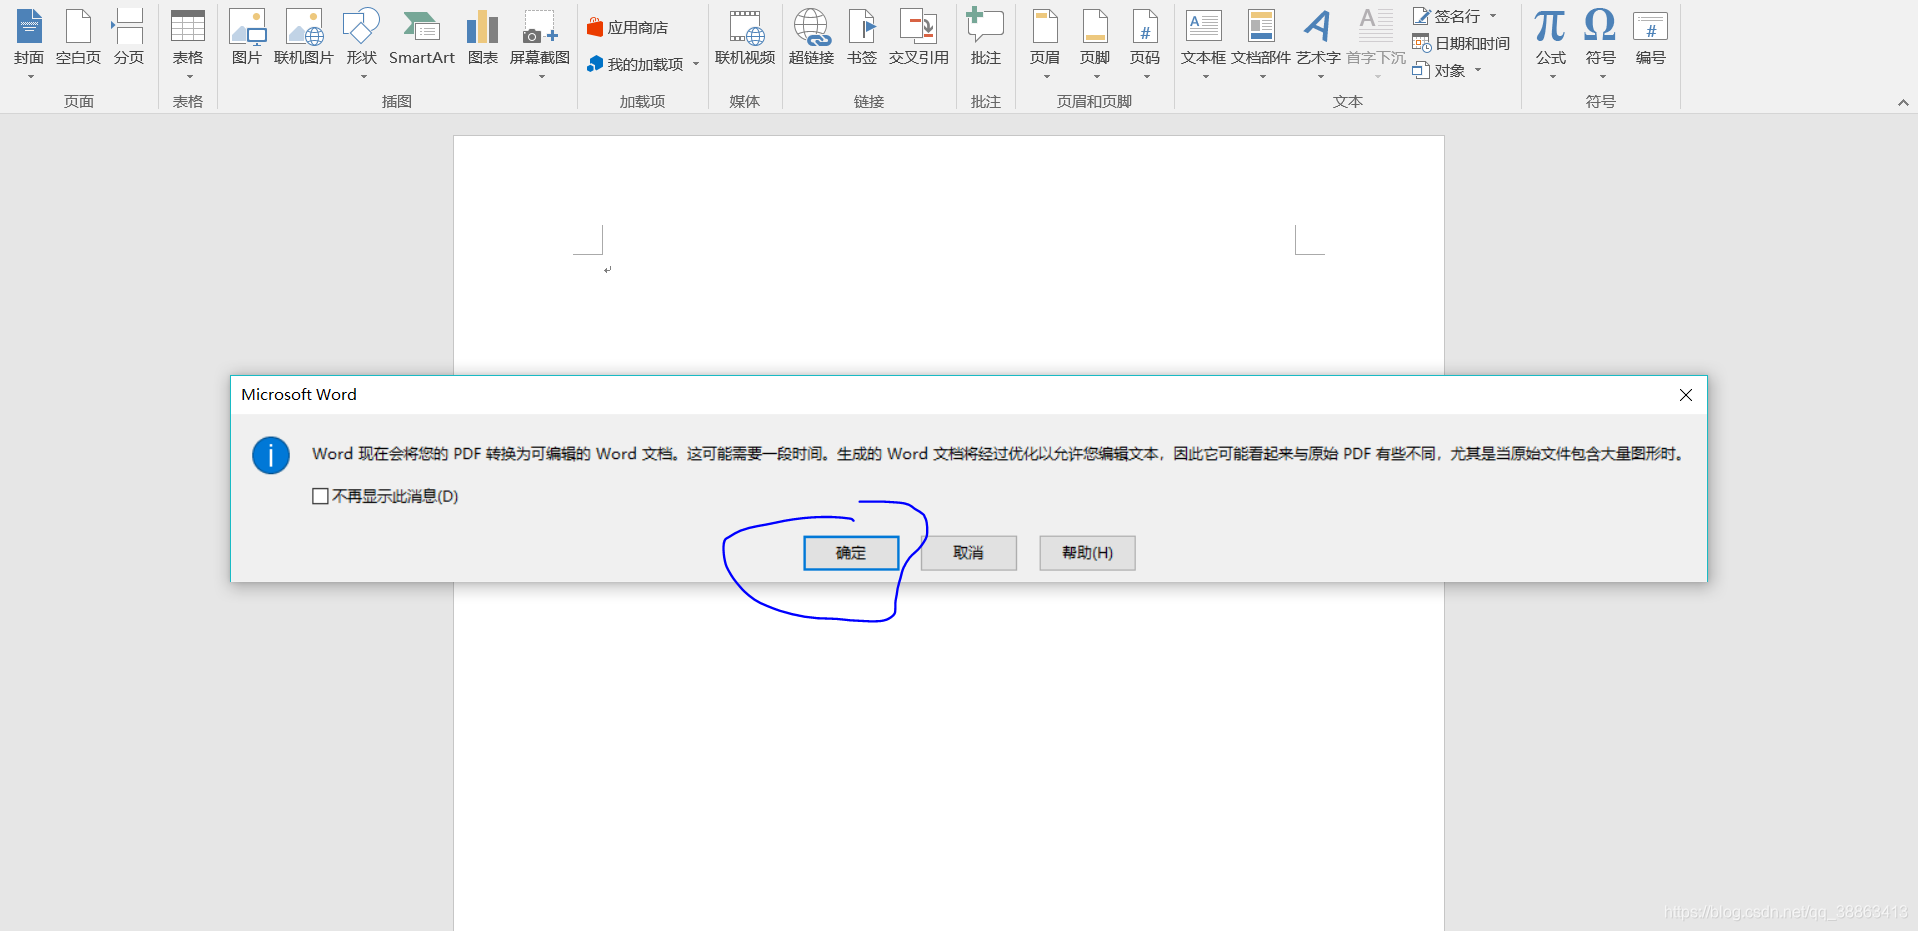Viewport: 1918px width, 931px height.
Task: Insert Date and Time (日期和时间)
Action: (1461, 43)
